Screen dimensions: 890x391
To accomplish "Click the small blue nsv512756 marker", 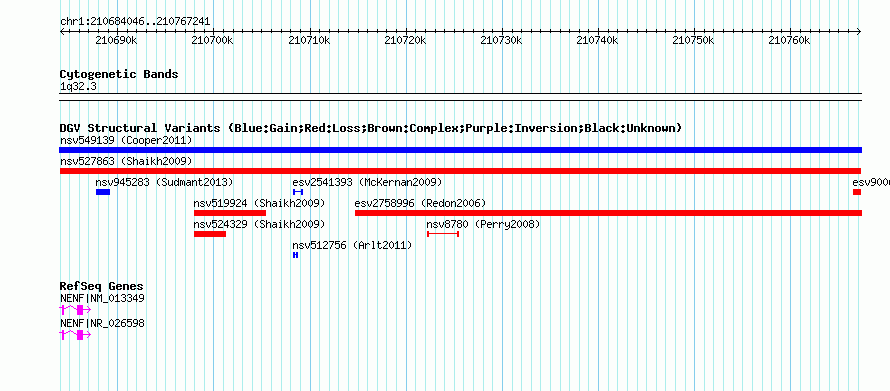I will point(295,255).
